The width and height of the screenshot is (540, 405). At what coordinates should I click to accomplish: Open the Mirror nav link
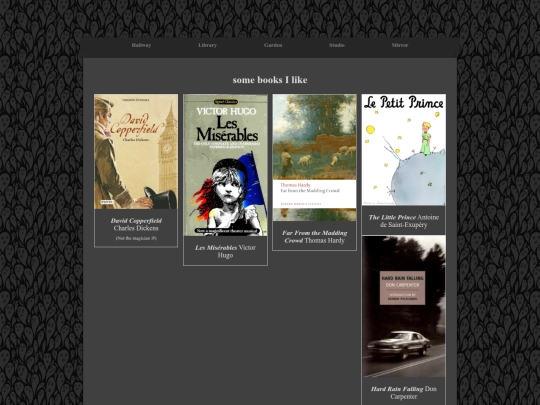point(400,45)
